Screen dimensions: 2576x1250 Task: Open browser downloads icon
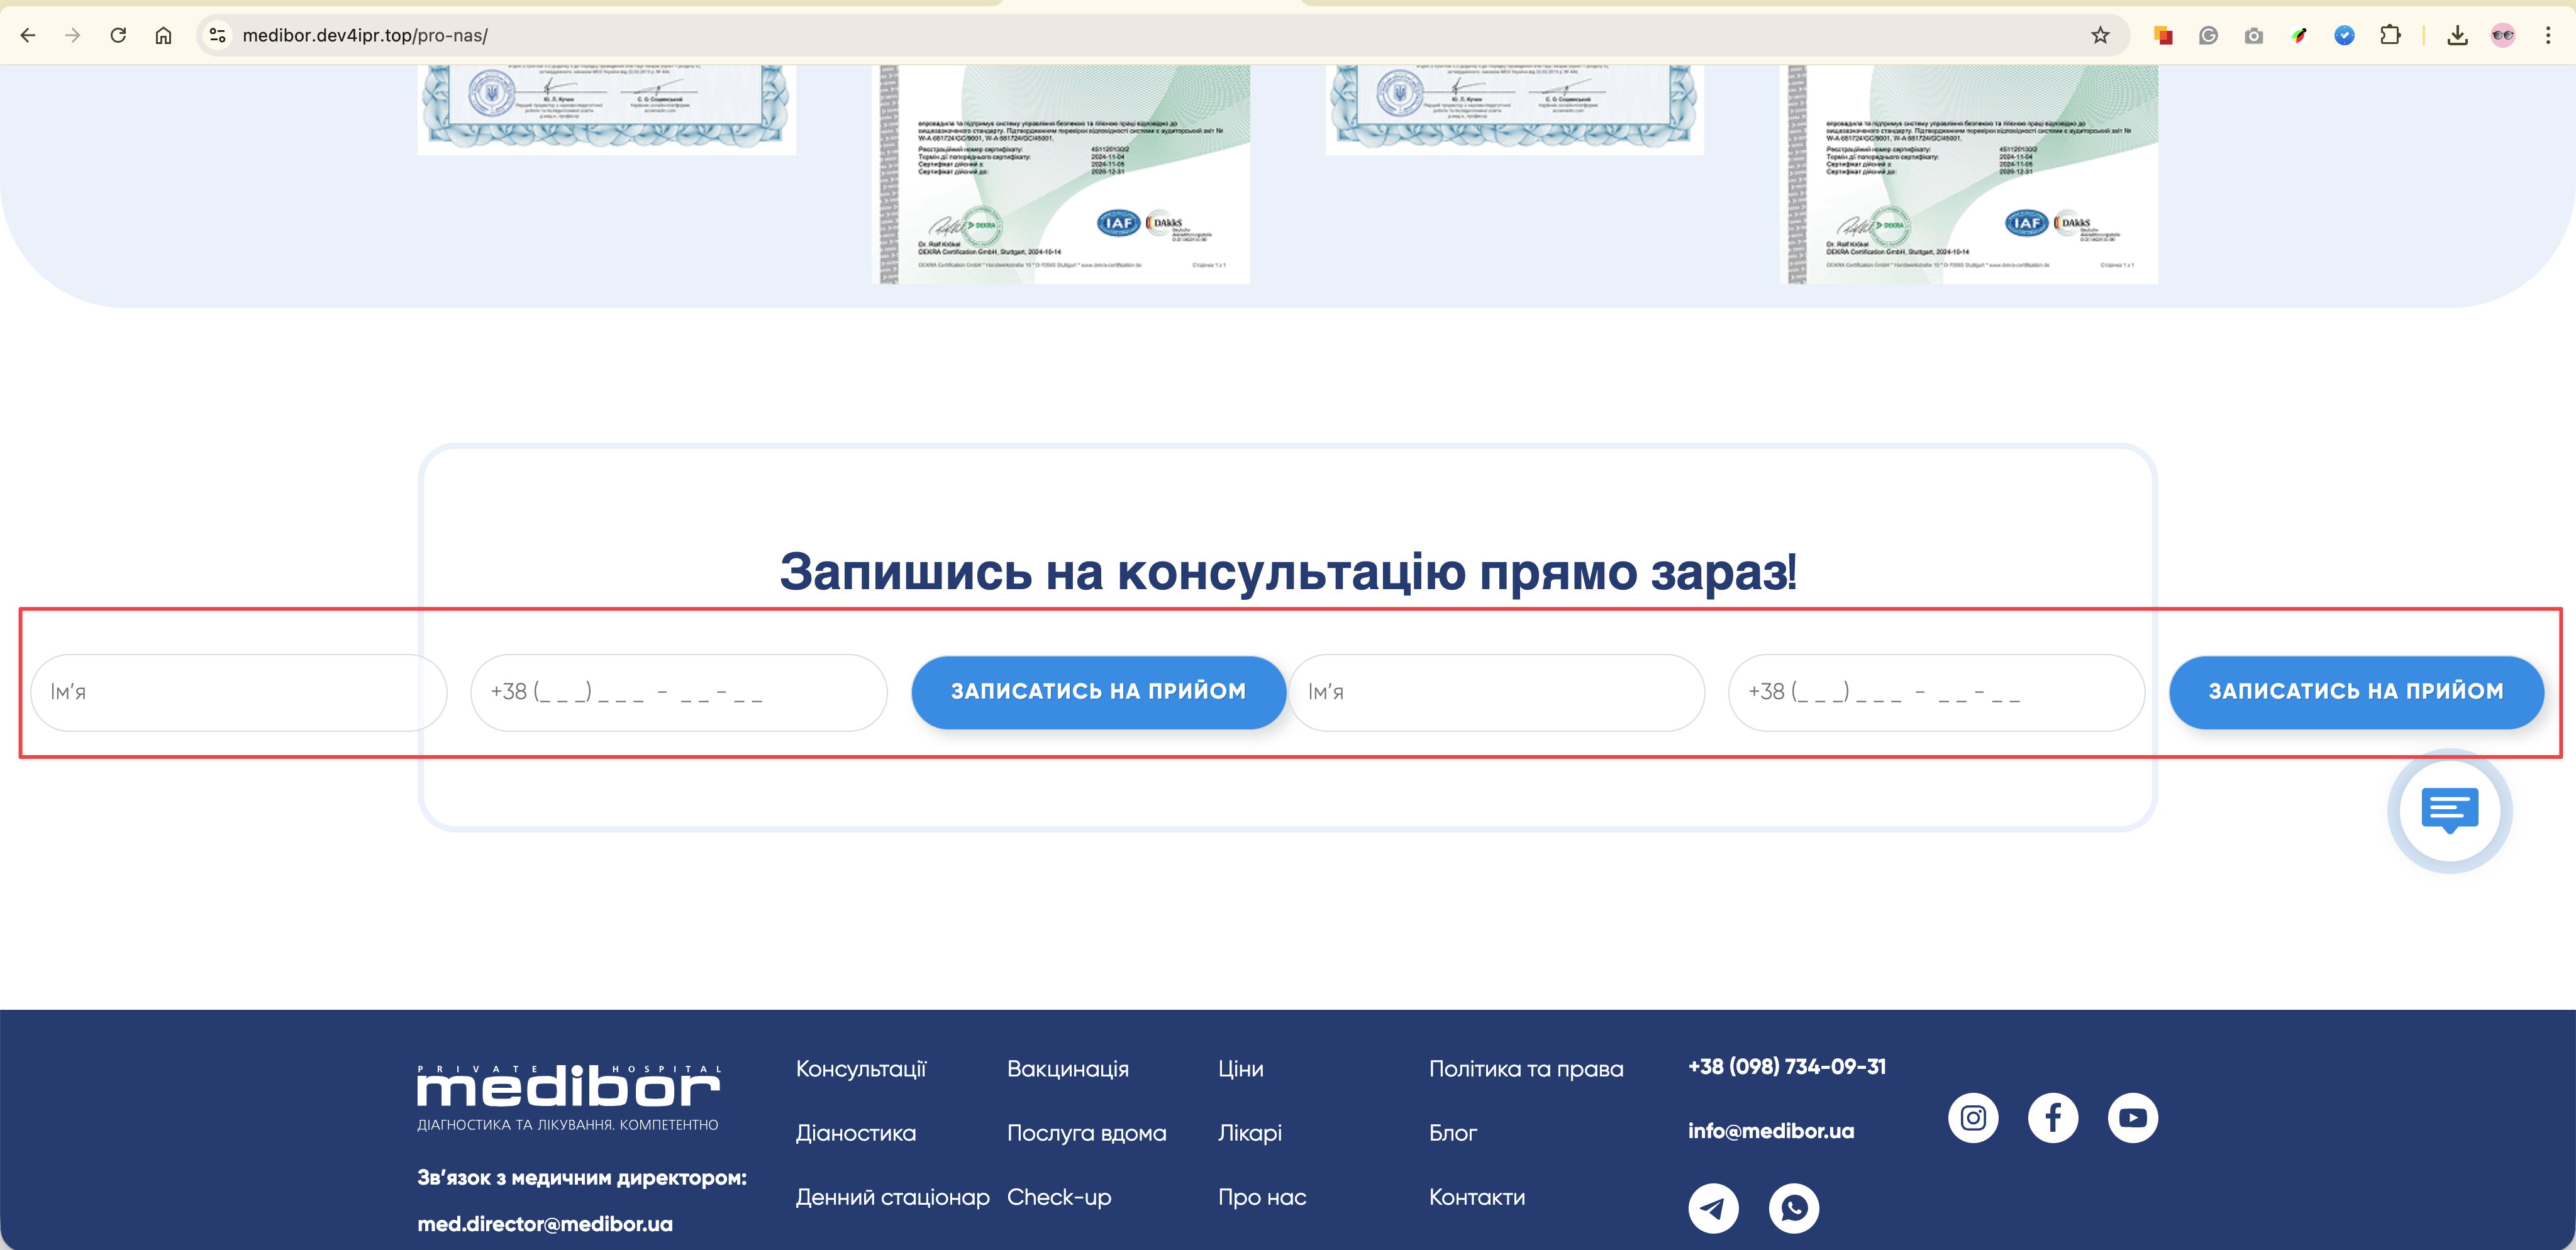(x=2457, y=36)
